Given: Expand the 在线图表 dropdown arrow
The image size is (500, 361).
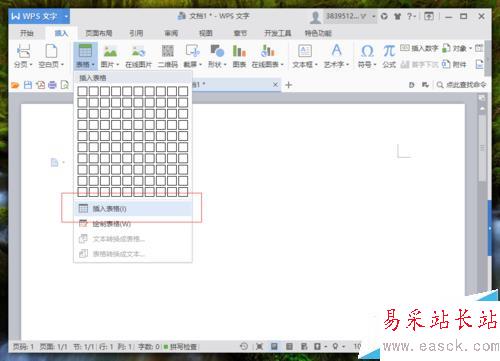Looking at the screenshot, I should click(282, 64).
